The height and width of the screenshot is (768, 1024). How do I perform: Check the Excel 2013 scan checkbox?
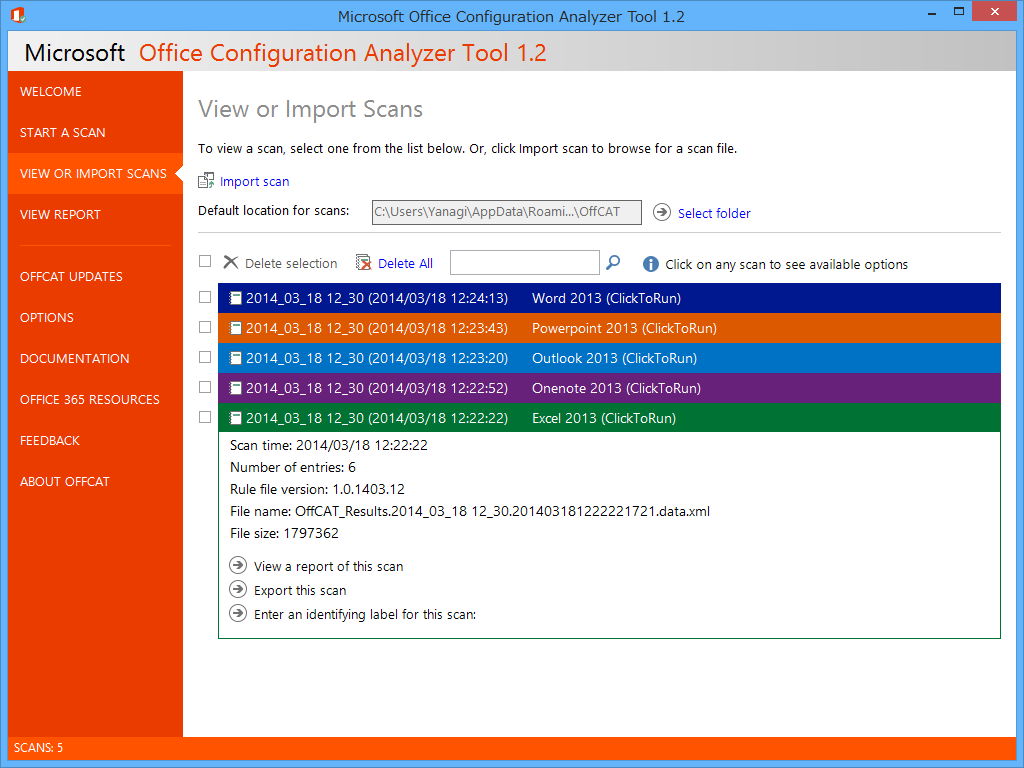pyautogui.click(x=205, y=417)
